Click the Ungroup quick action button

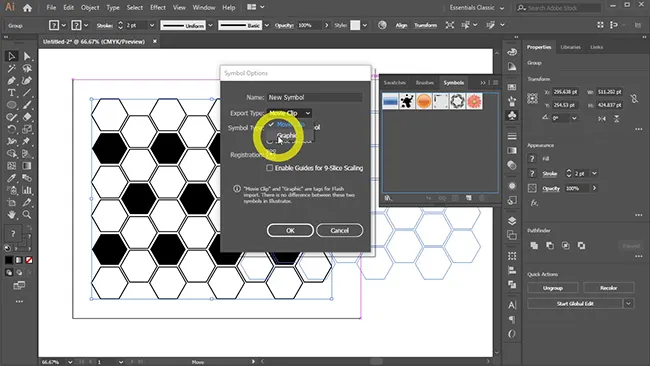(x=553, y=288)
